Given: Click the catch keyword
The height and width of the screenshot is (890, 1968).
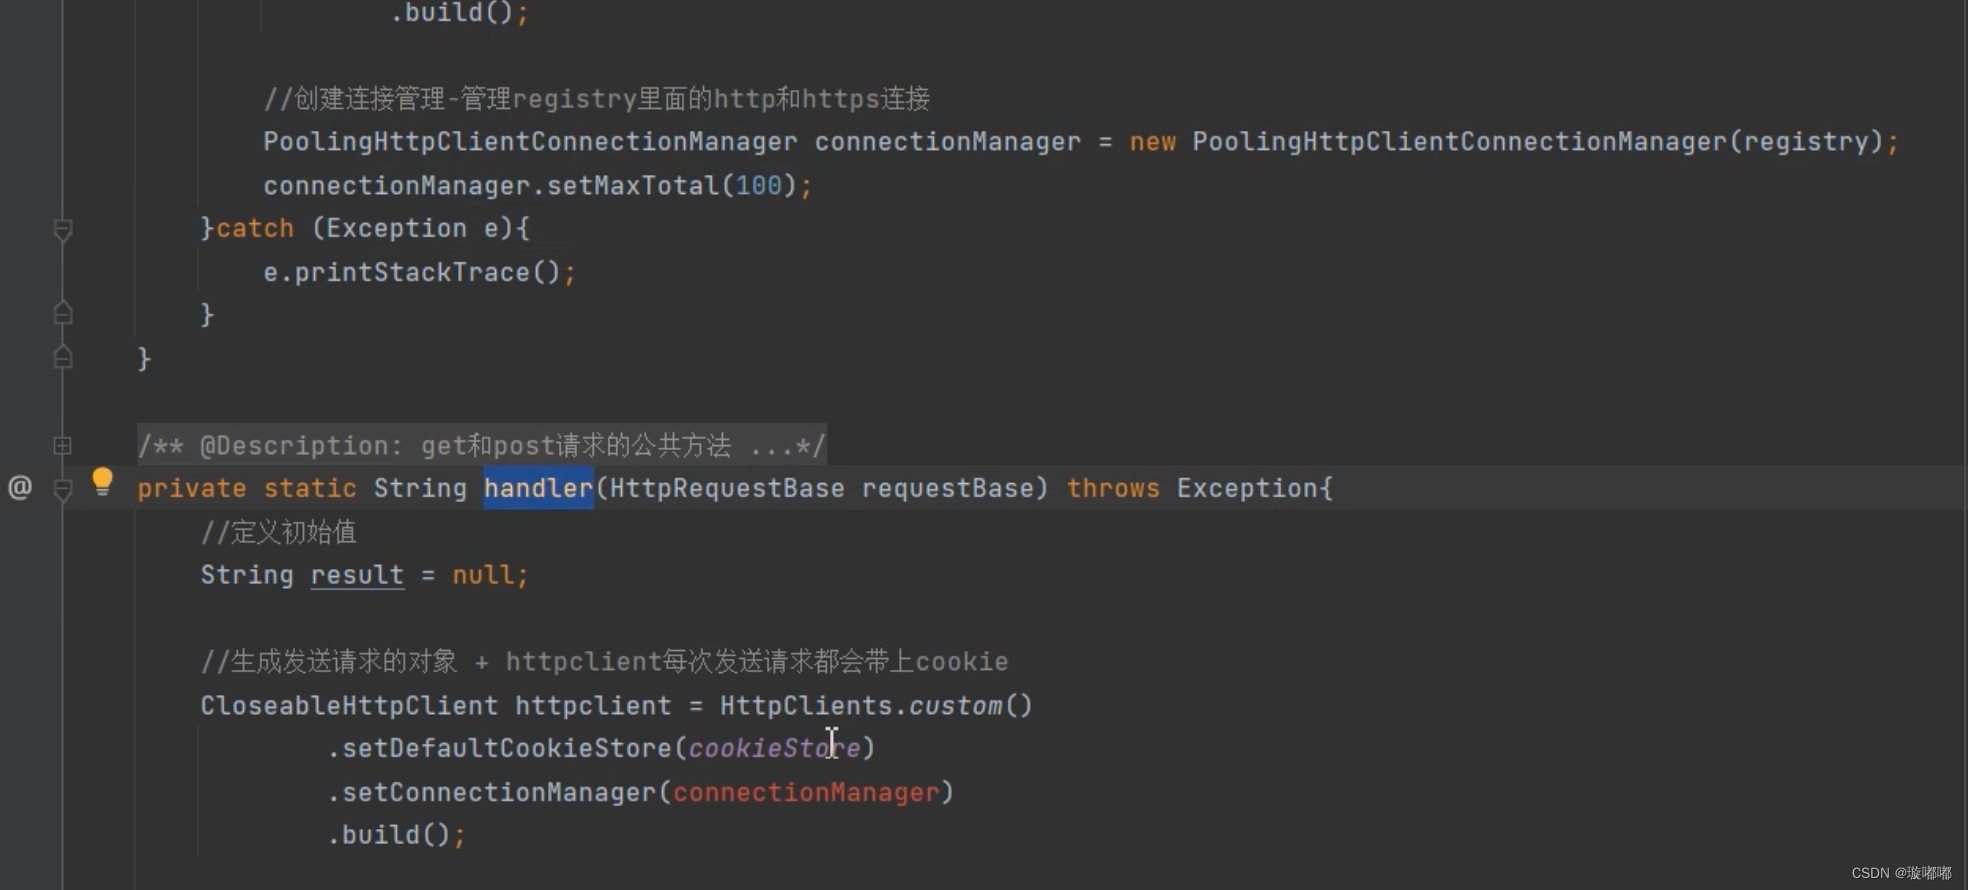Looking at the screenshot, I should point(255,229).
